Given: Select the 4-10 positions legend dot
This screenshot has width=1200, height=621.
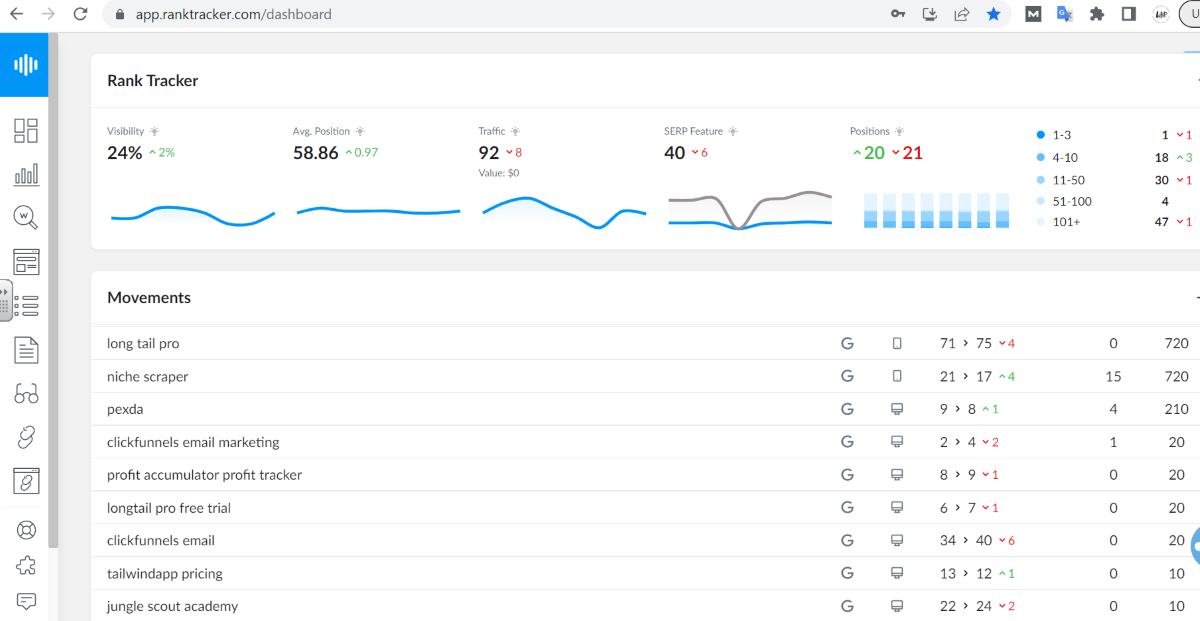Looking at the screenshot, I should (x=1041, y=157).
